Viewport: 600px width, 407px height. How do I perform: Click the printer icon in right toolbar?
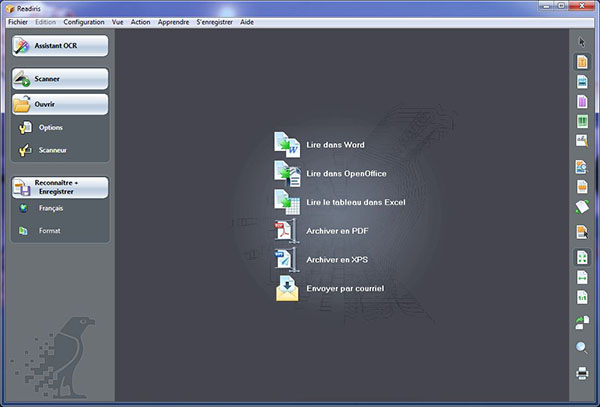pyautogui.click(x=582, y=373)
